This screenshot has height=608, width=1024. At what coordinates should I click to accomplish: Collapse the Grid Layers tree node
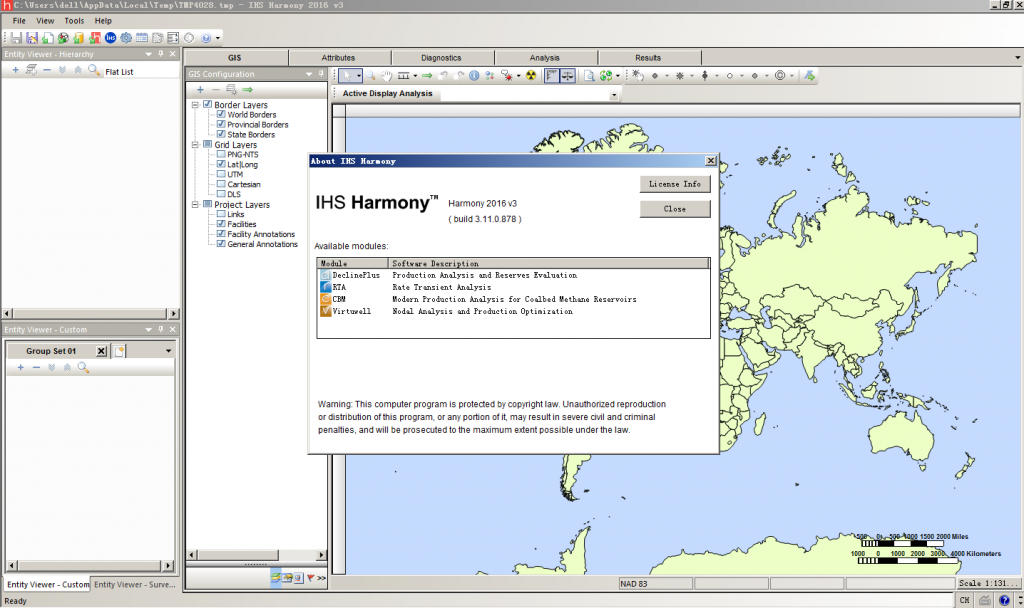point(195,144)
